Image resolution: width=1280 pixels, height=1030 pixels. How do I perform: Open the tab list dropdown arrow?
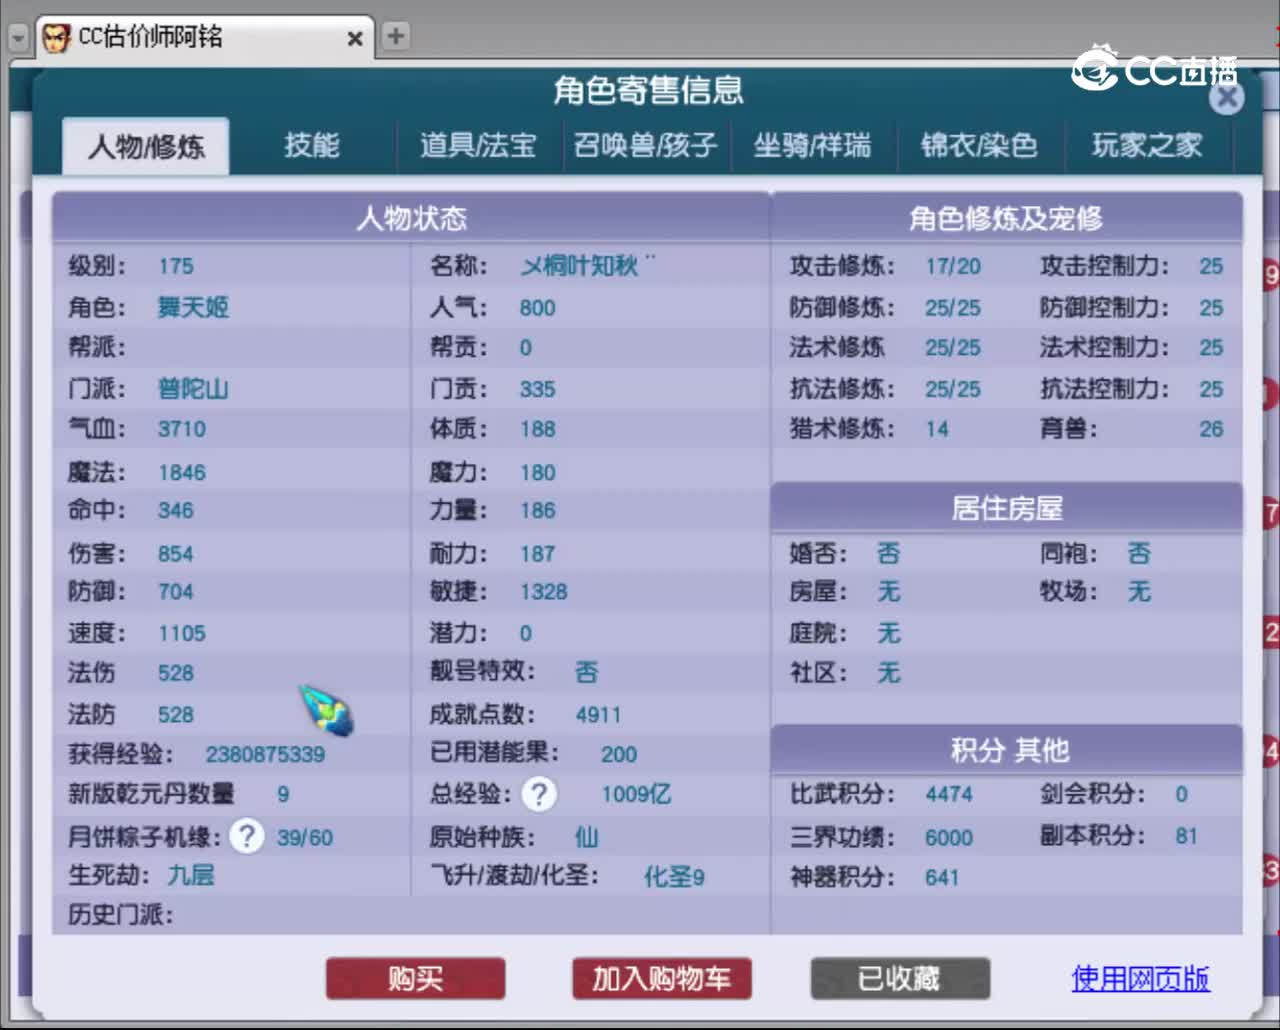point(17,37)
